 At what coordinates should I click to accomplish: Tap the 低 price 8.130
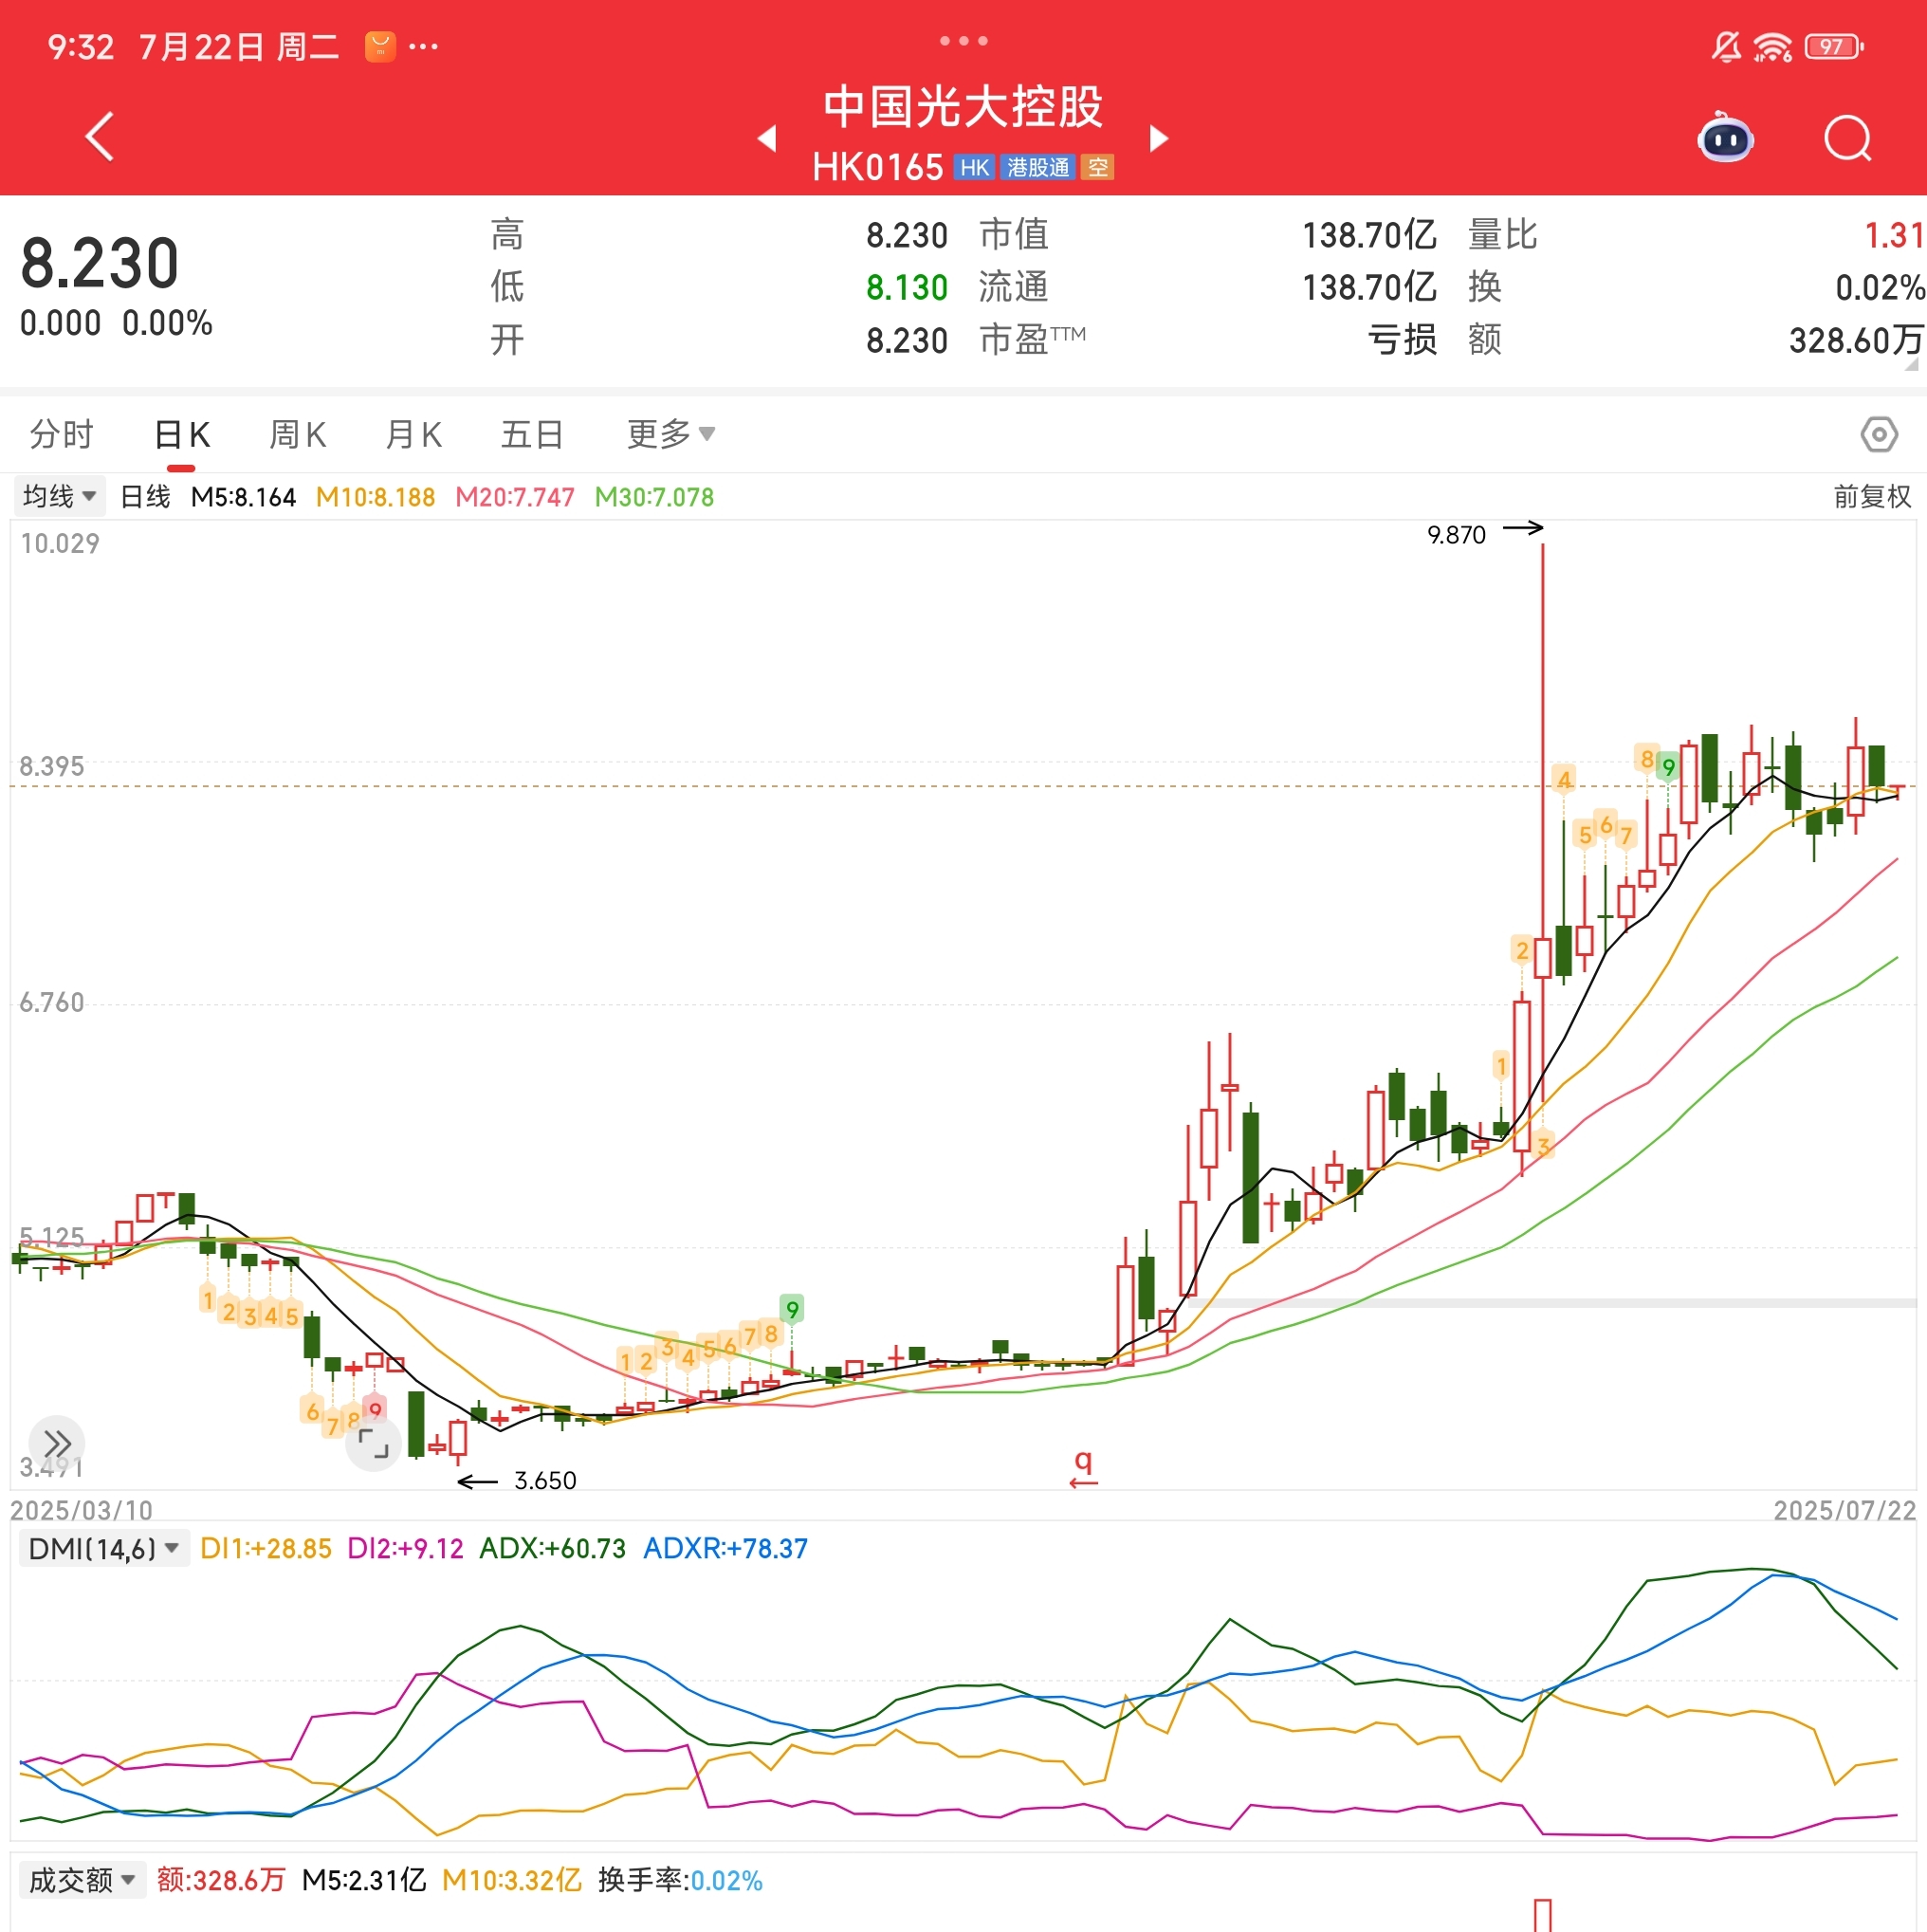(x=906, y=287)
